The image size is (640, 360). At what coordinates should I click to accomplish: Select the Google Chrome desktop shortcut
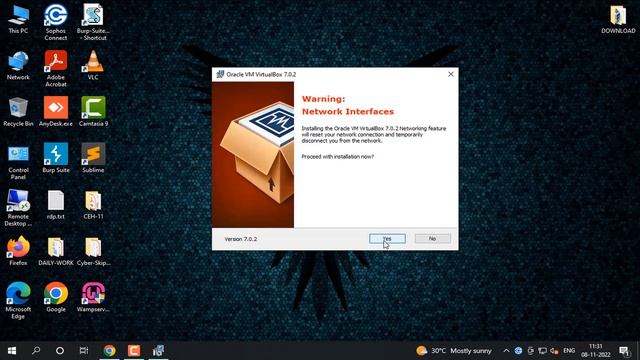(56, 298)
